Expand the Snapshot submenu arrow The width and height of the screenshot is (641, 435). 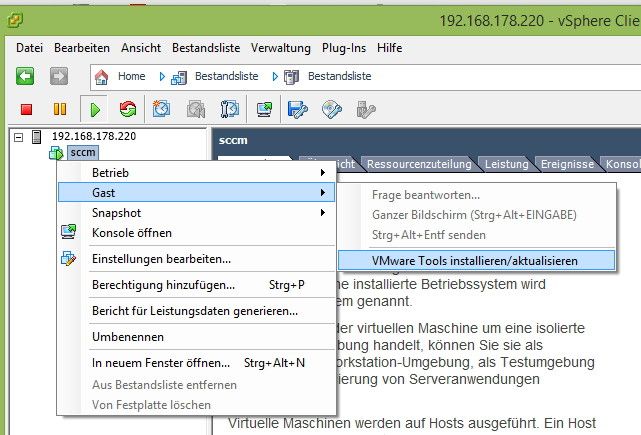pos(323,213)
